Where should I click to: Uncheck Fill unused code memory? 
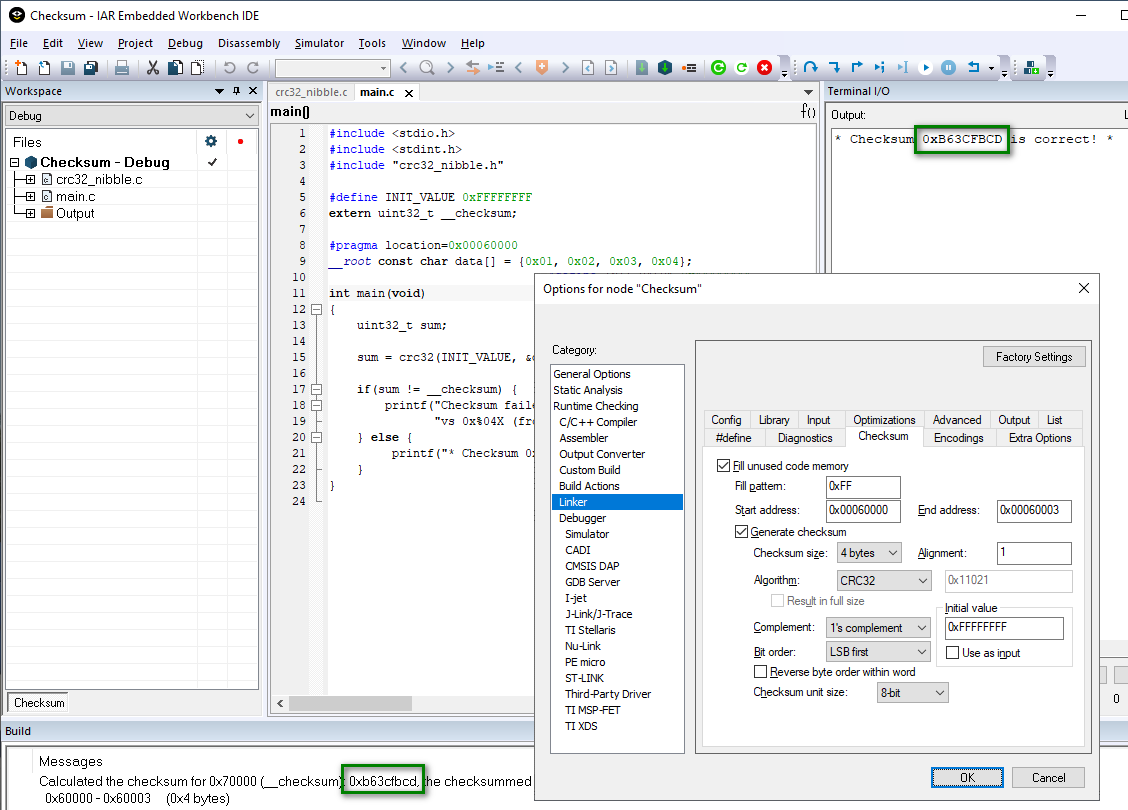tap(724, 466)
